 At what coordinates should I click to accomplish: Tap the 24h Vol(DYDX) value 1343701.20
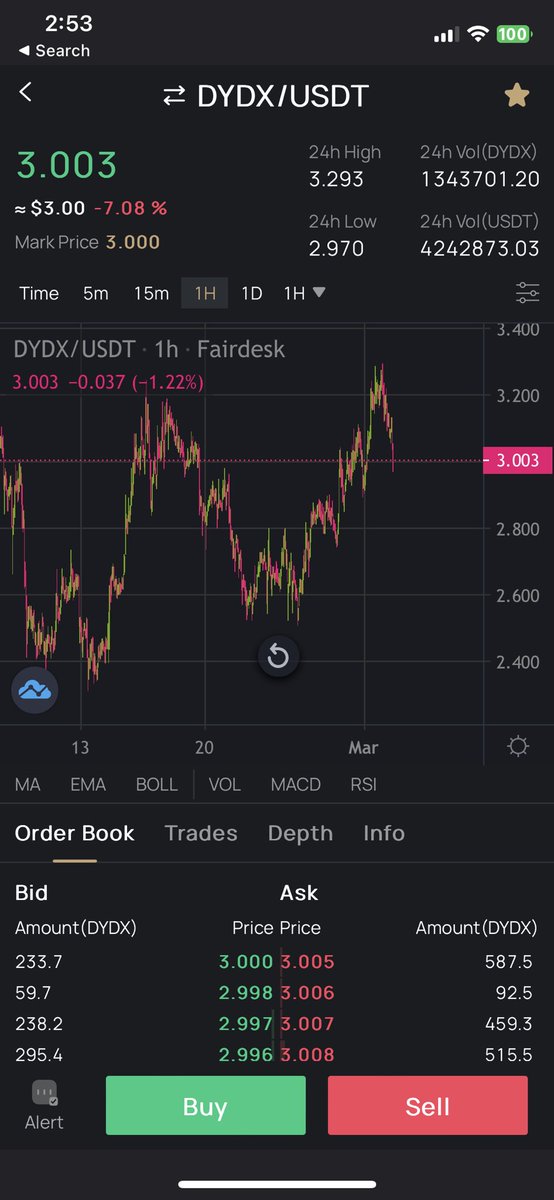480,180
